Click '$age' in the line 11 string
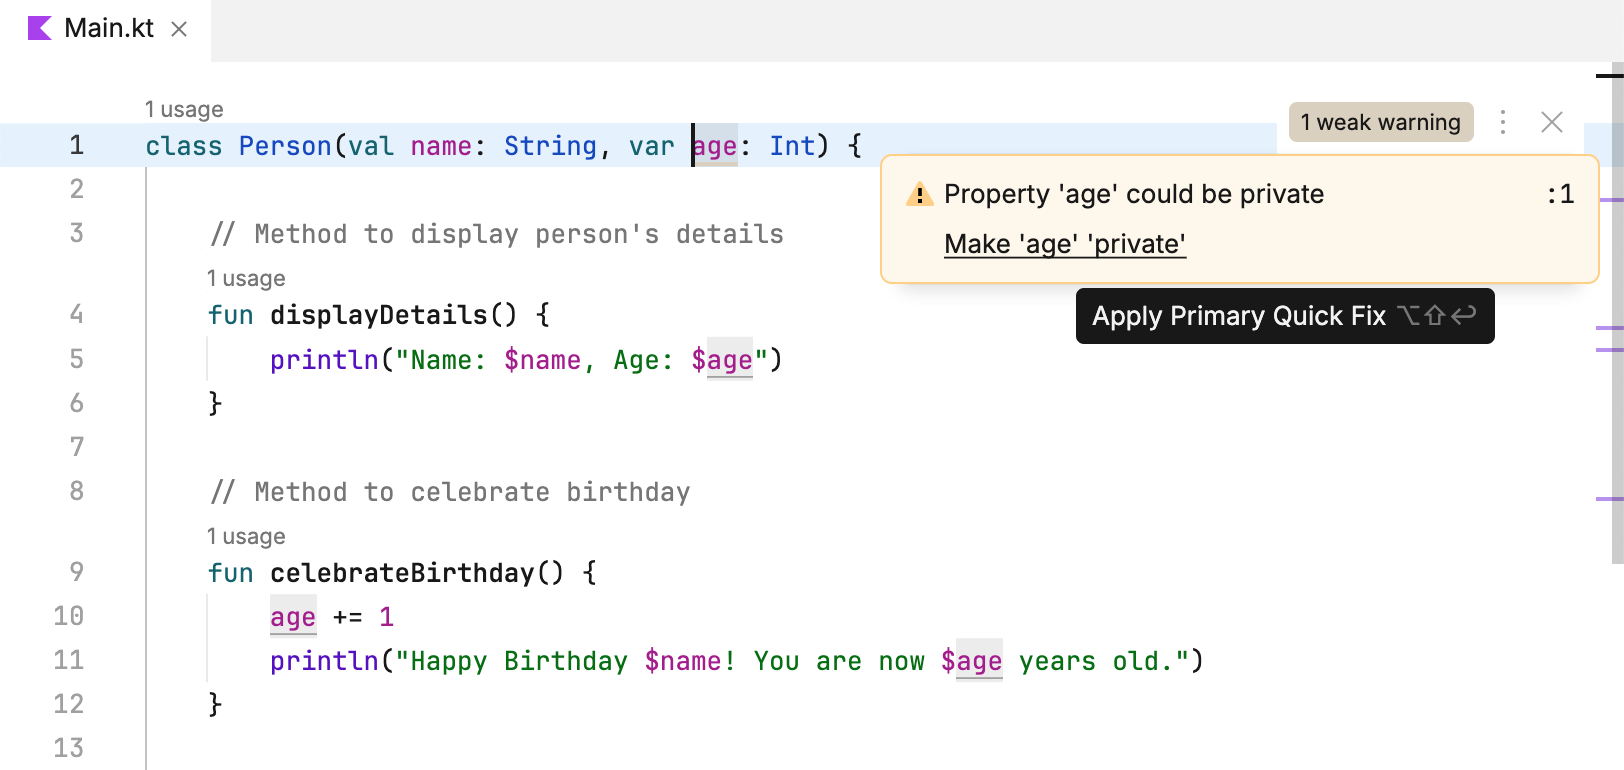The image size is (1624, 770). (x=971, y=661)
